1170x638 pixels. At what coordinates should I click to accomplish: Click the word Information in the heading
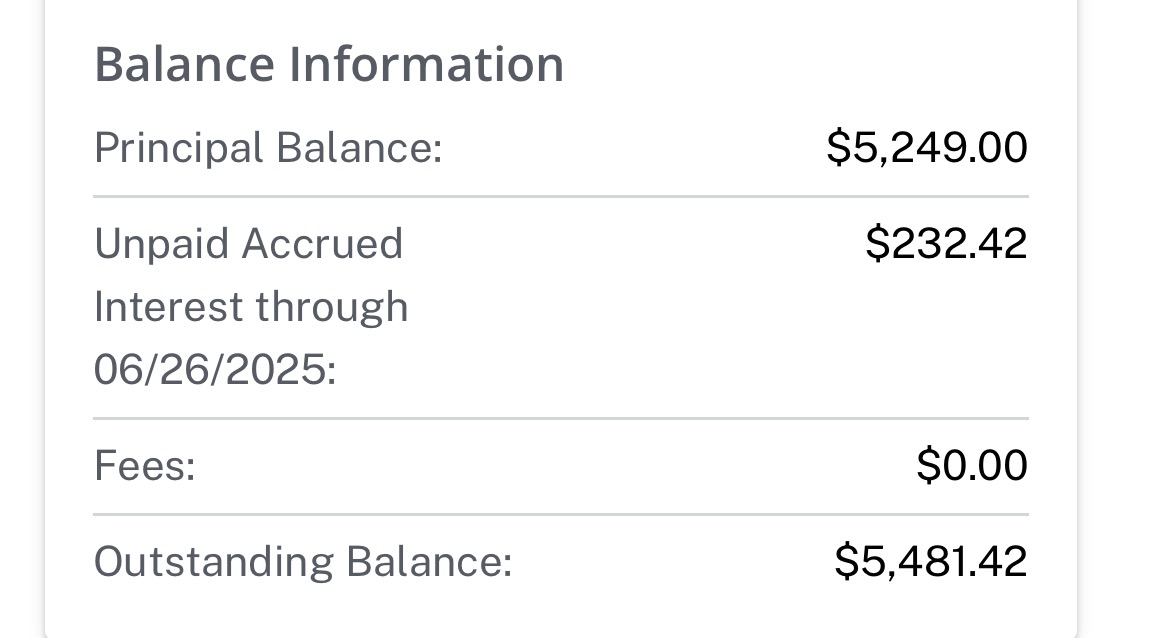427,64
